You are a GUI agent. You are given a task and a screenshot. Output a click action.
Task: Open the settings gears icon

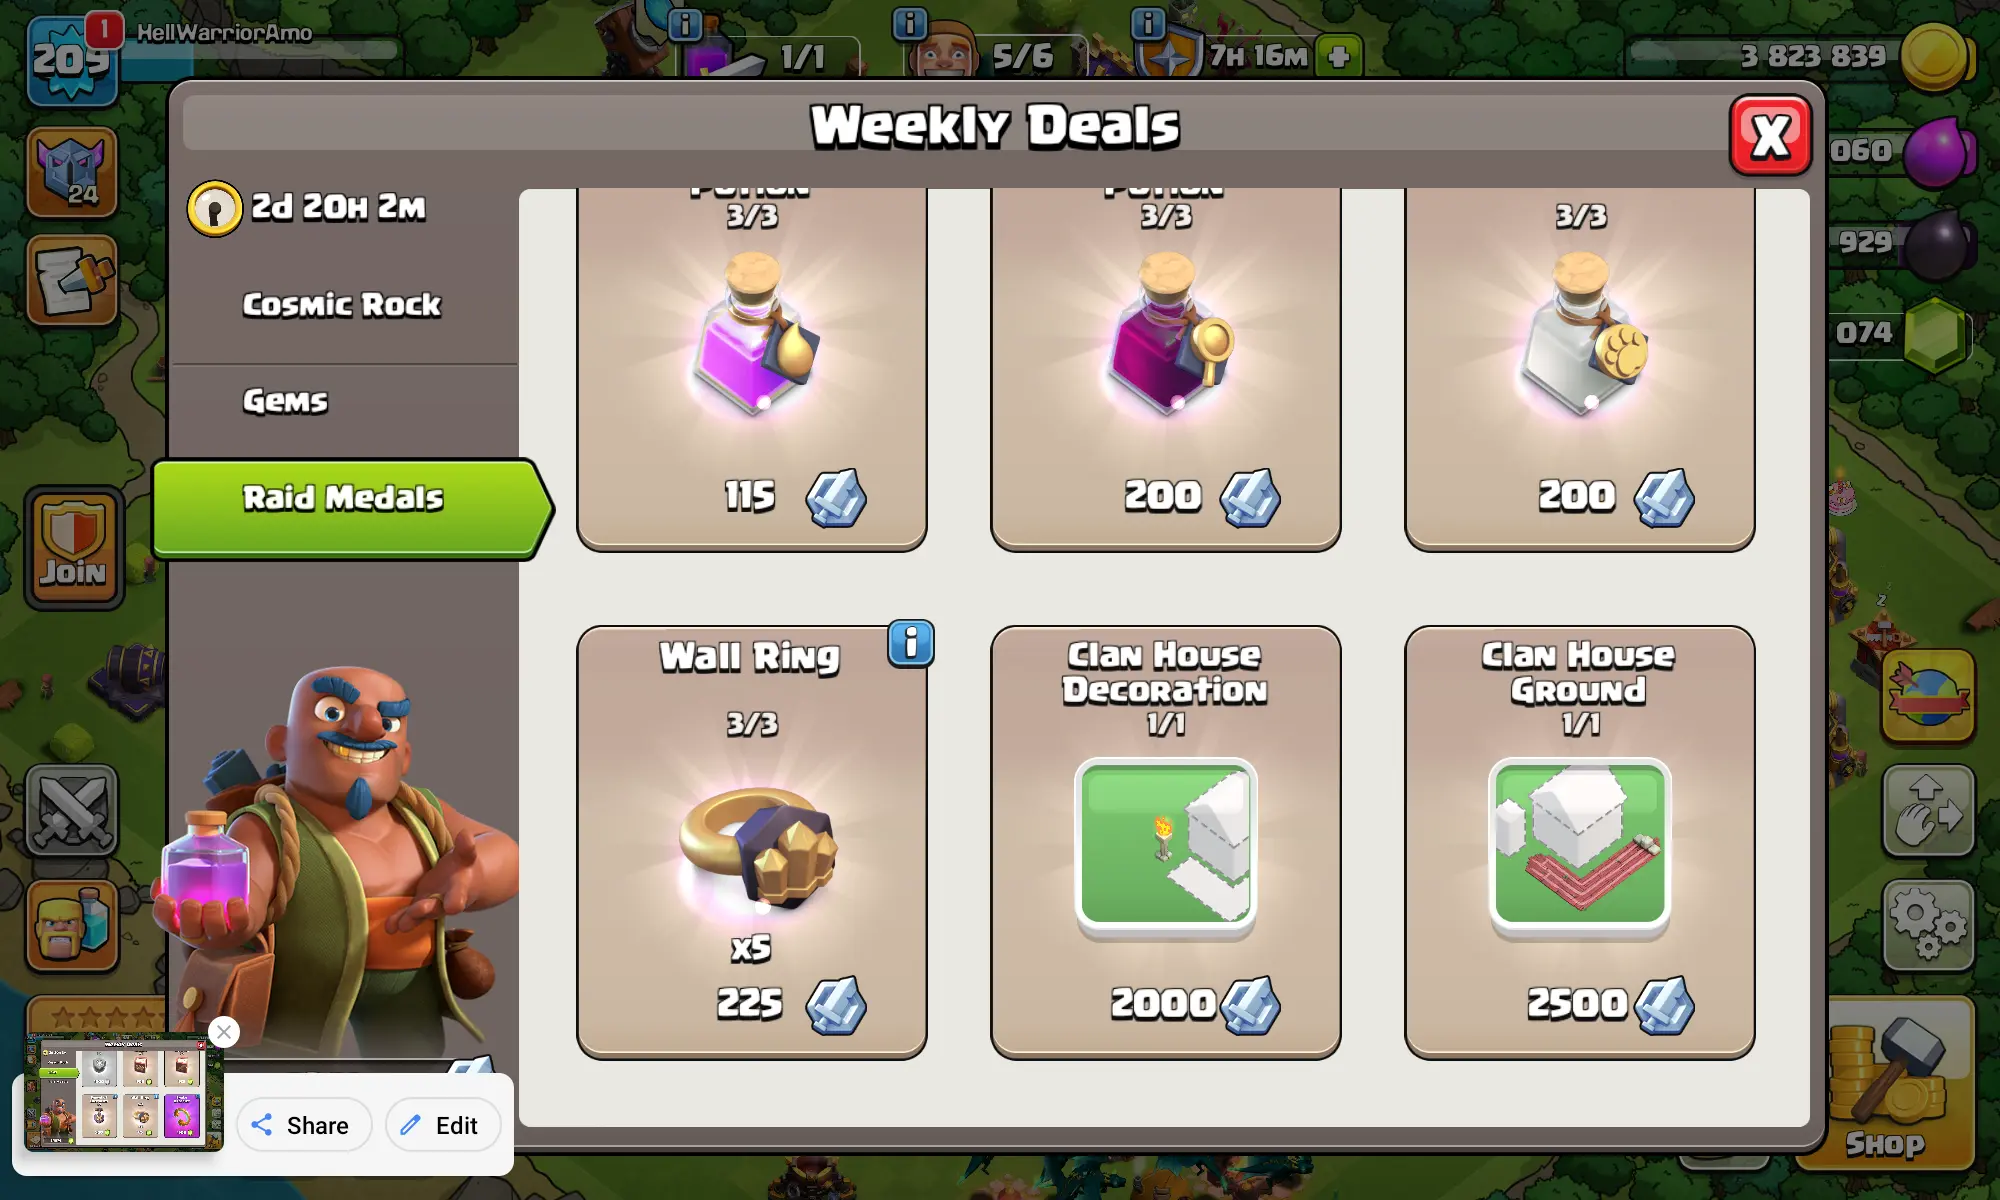[x=1928, y=926]
